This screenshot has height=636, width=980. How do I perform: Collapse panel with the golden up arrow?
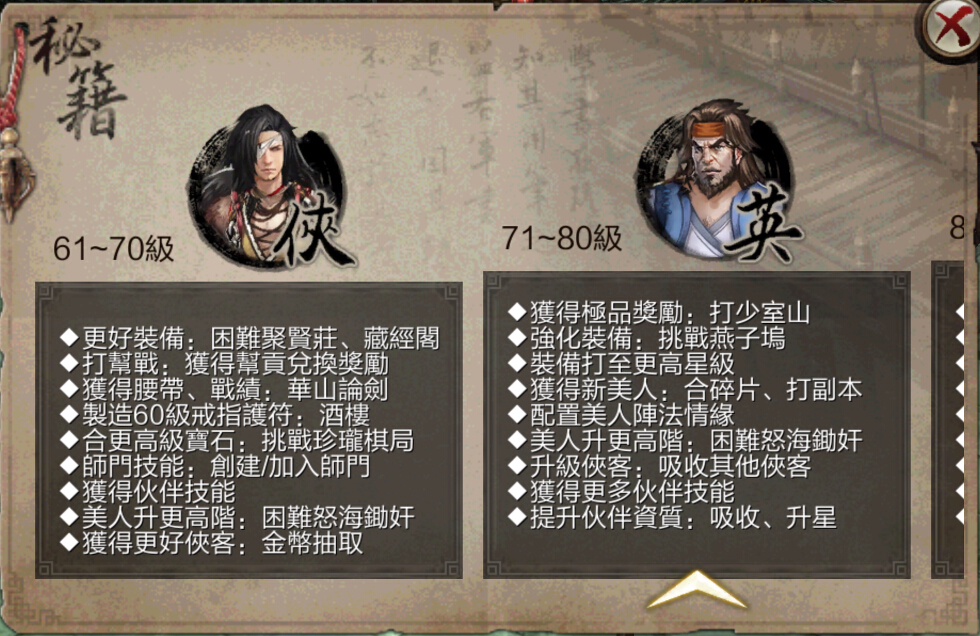click(x=696, y=589)
